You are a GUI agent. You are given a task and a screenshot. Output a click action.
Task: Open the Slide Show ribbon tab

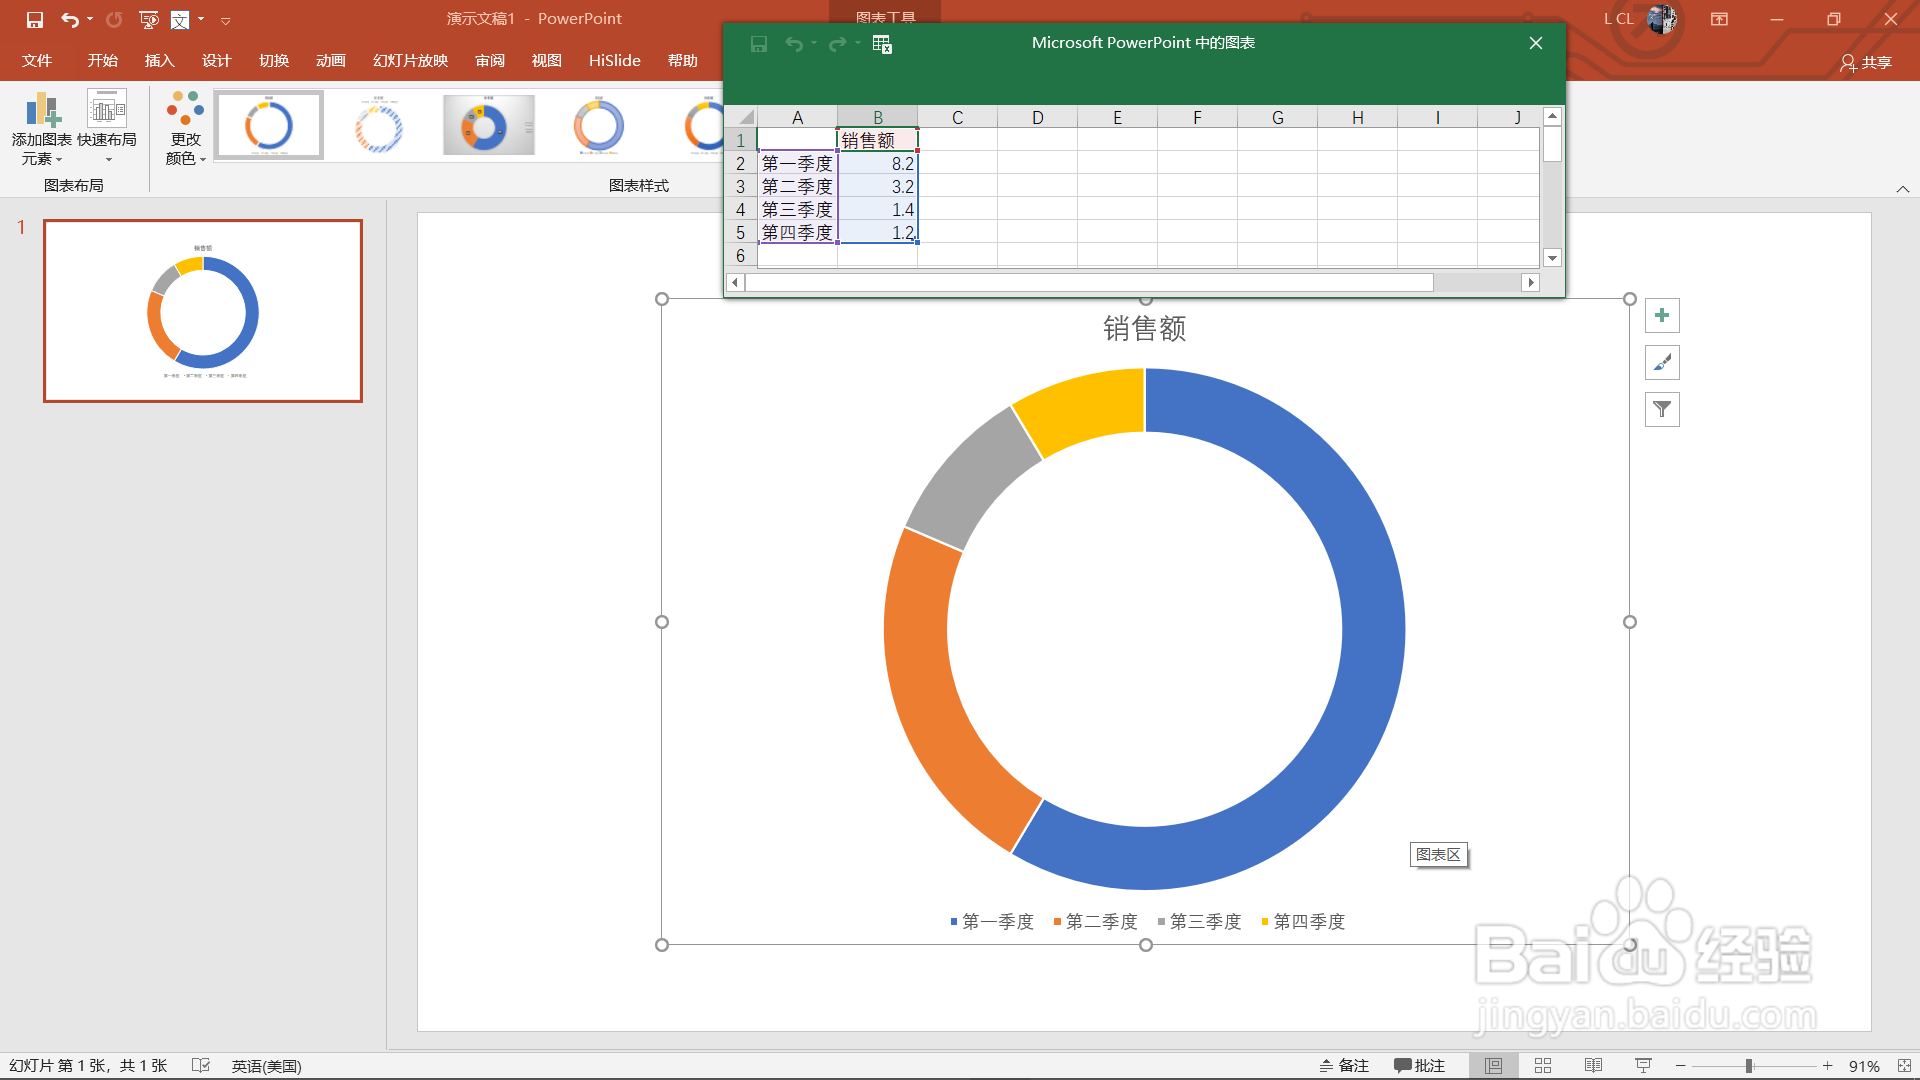coord(410,61)
